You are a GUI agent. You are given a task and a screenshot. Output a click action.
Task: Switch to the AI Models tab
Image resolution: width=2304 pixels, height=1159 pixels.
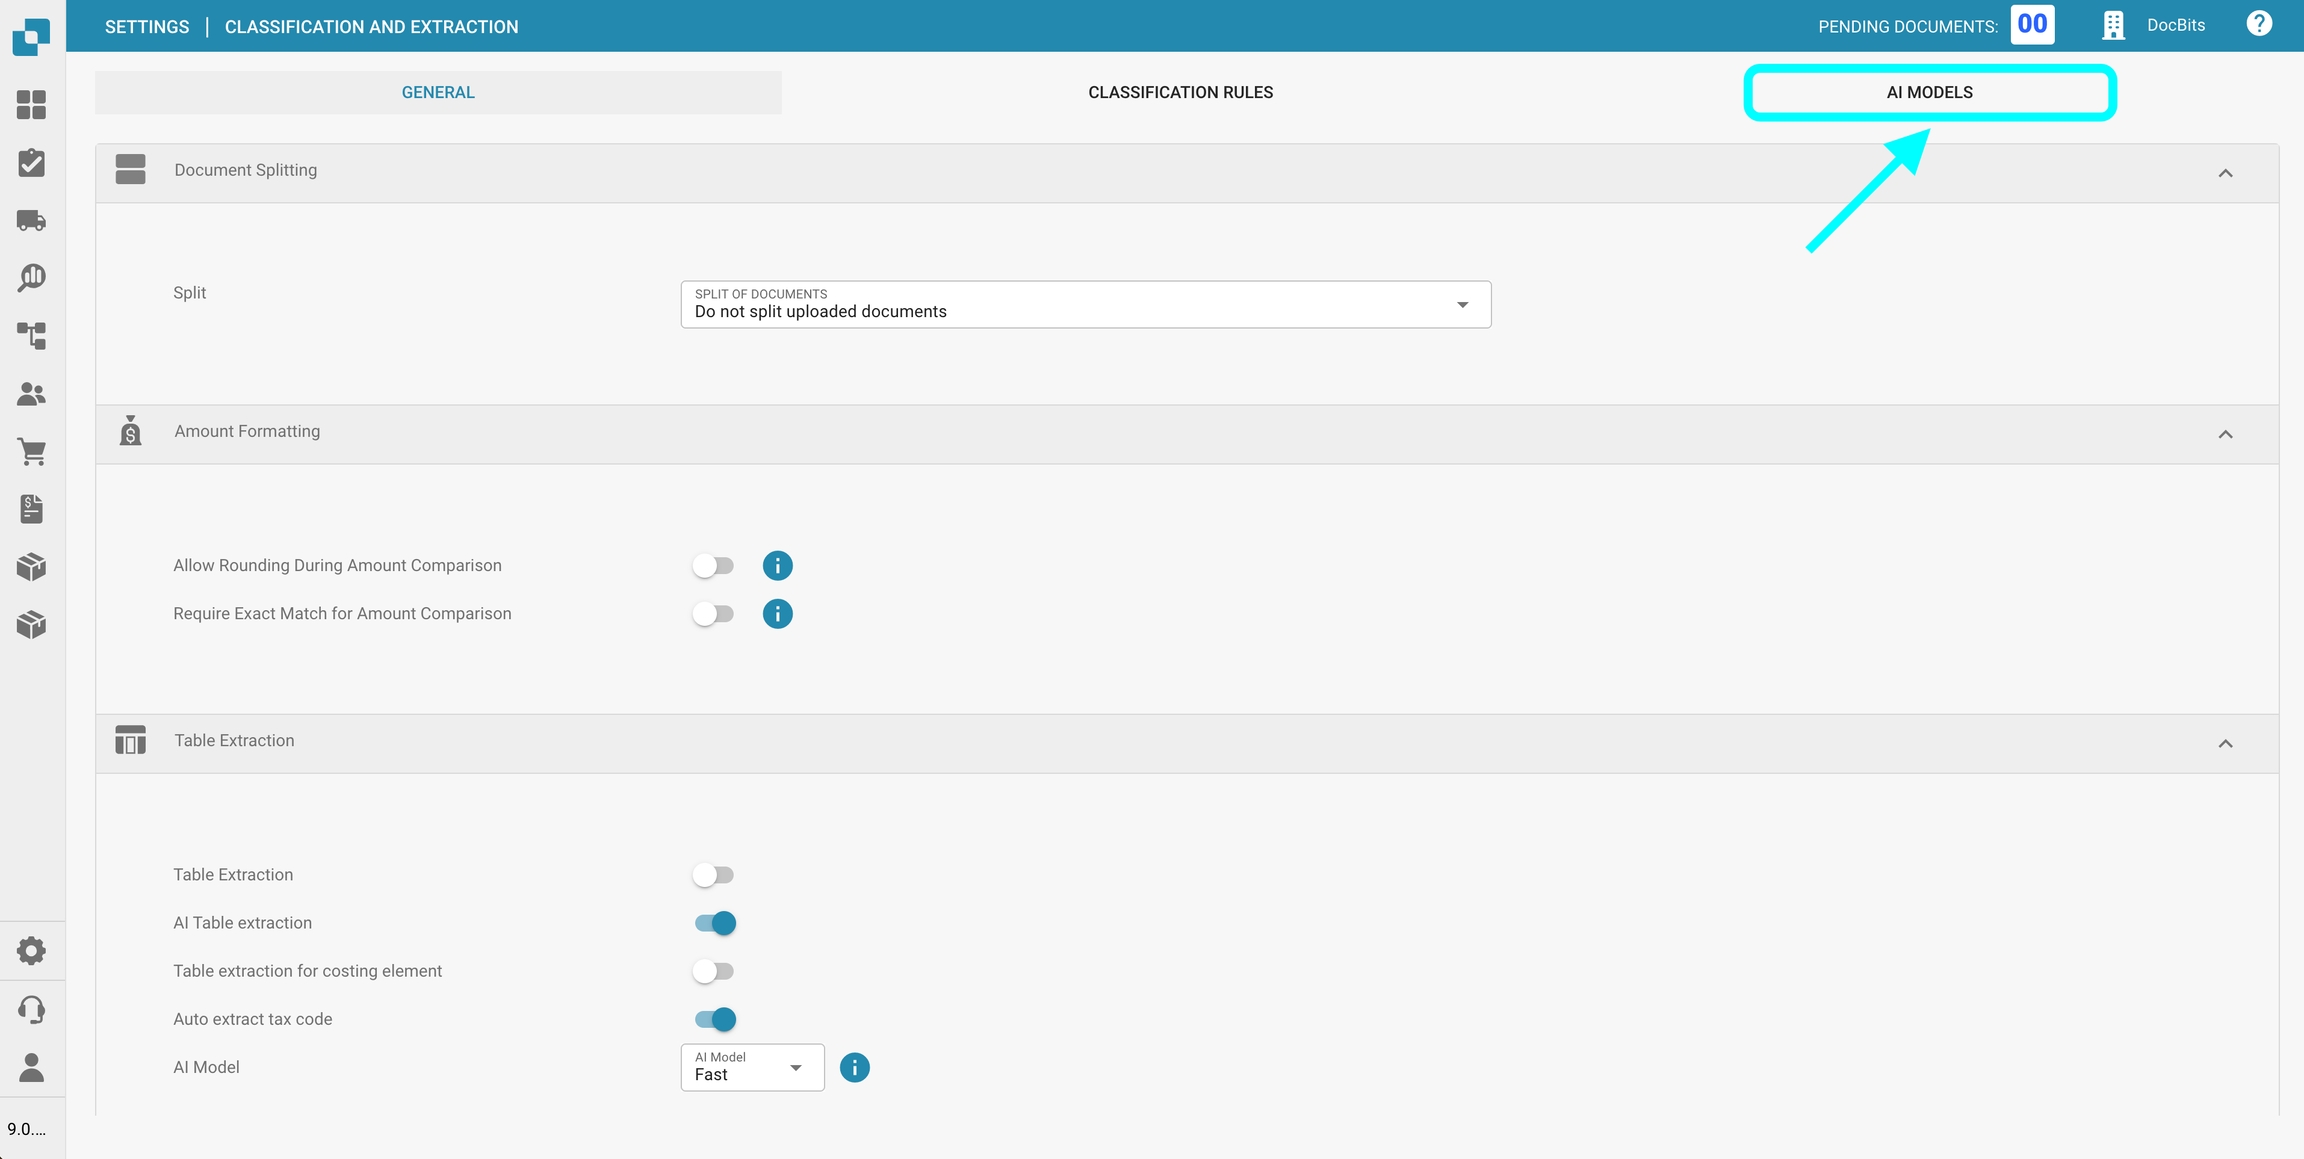coord(1929,92)
